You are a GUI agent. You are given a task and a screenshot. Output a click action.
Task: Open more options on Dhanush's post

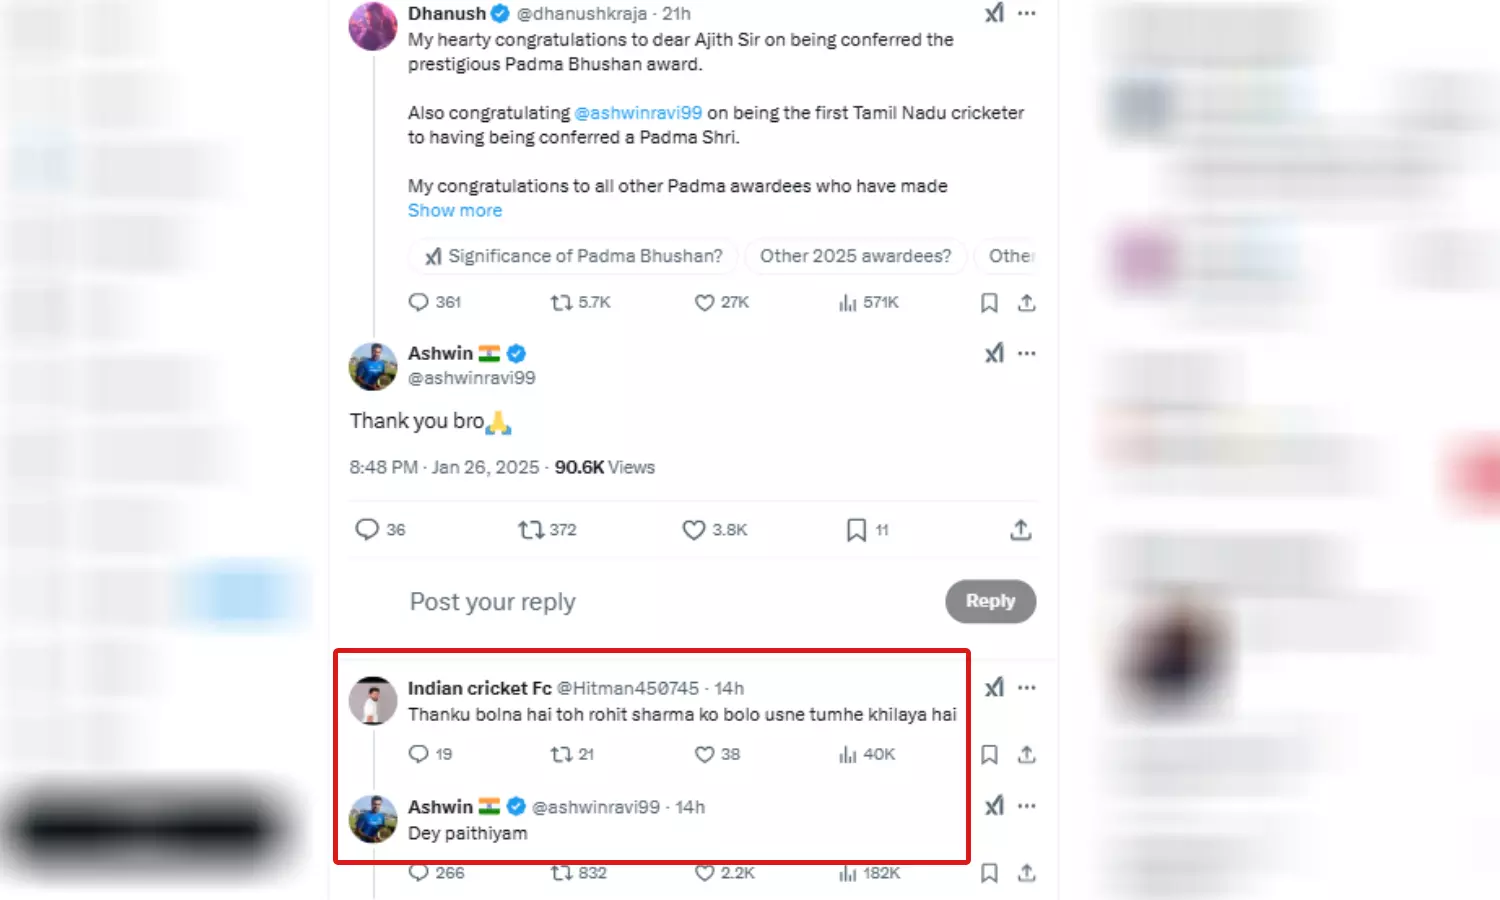pyautogui.click(x=1027, y=14)
